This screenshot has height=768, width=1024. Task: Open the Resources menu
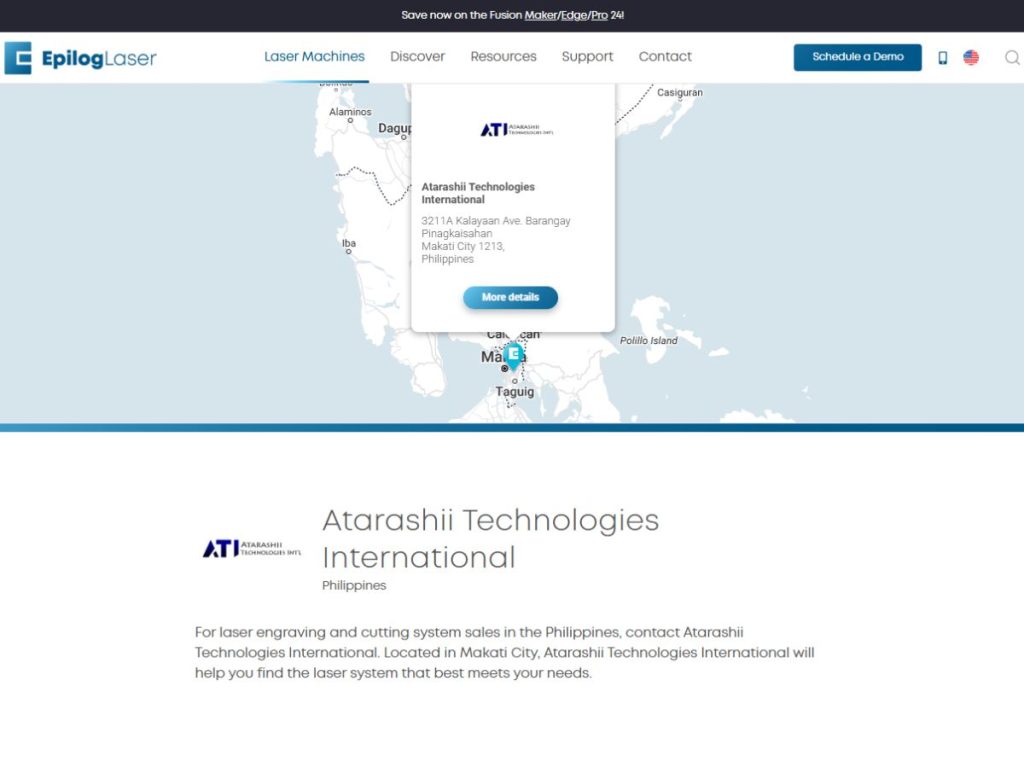(504, 57)
